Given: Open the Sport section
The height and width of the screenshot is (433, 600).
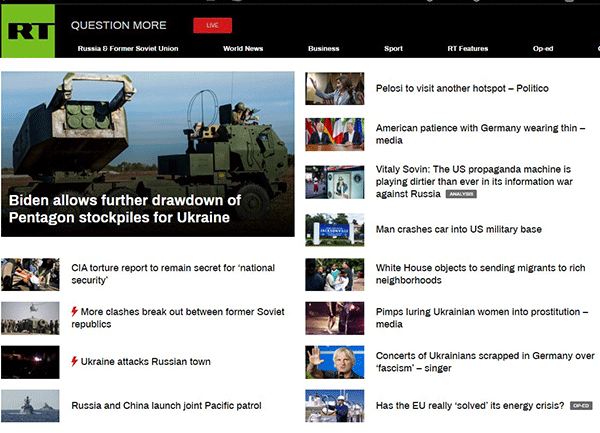Looking at the screenshot, I should coord(393,49).
